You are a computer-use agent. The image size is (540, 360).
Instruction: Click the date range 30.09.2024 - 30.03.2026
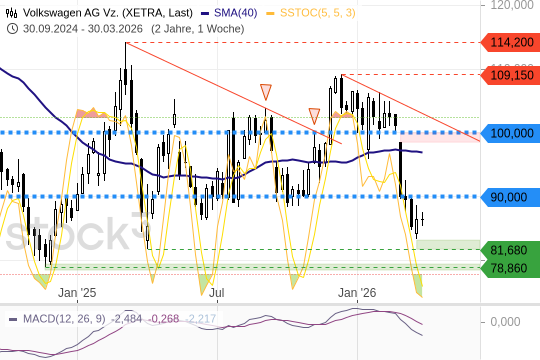pyautogui.click(x=83, y=29)
